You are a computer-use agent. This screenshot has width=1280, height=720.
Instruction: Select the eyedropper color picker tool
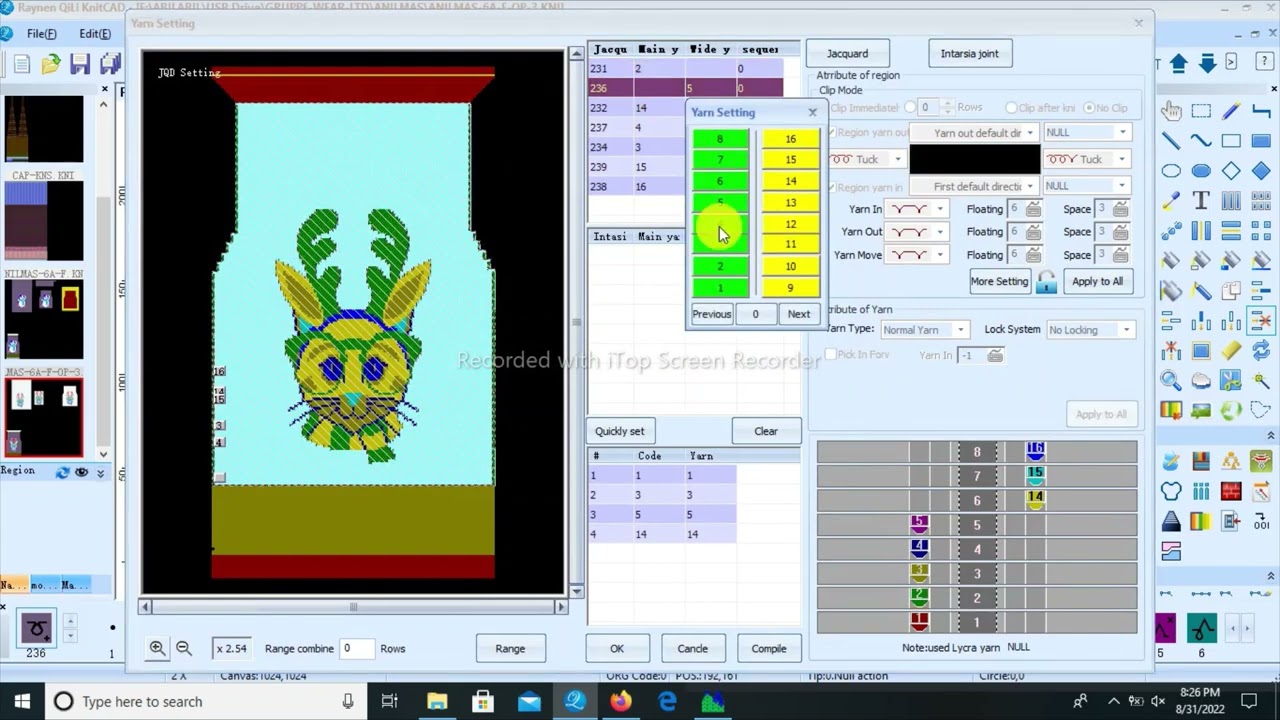coord(1171,201)
